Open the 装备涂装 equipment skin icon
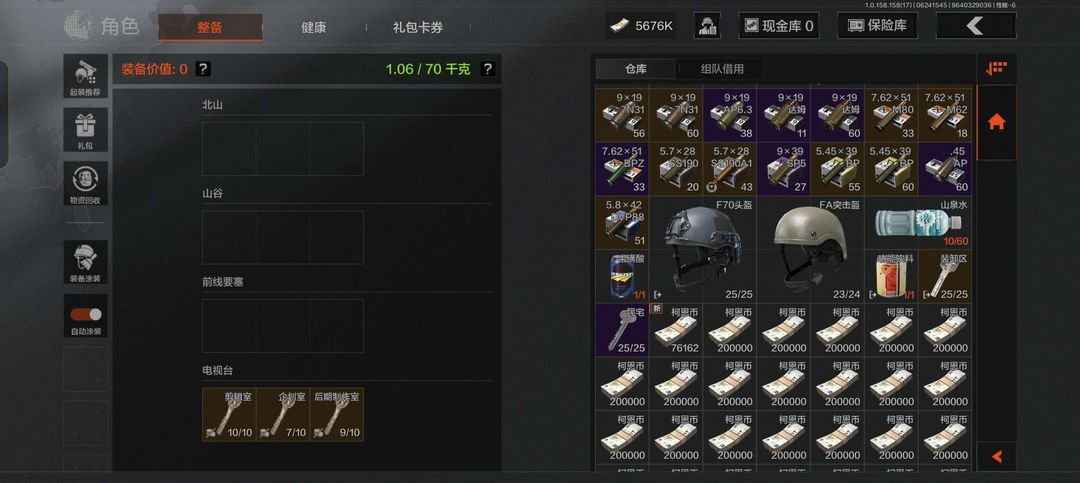Viewport: 1080px width, 483px height. 85,262
